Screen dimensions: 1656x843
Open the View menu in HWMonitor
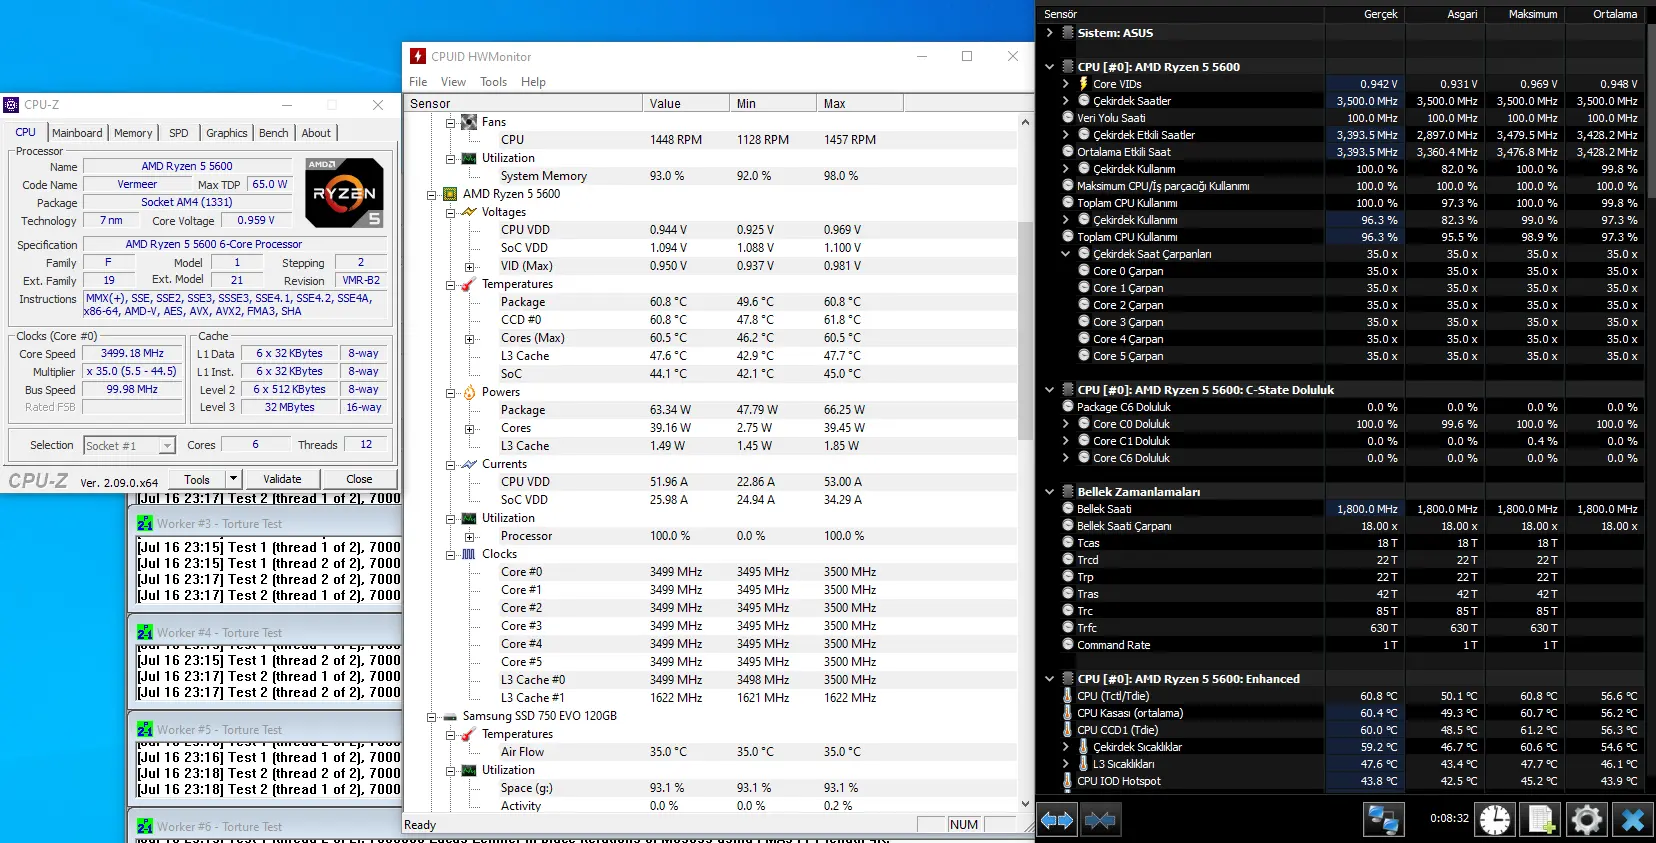click(453, 82)
